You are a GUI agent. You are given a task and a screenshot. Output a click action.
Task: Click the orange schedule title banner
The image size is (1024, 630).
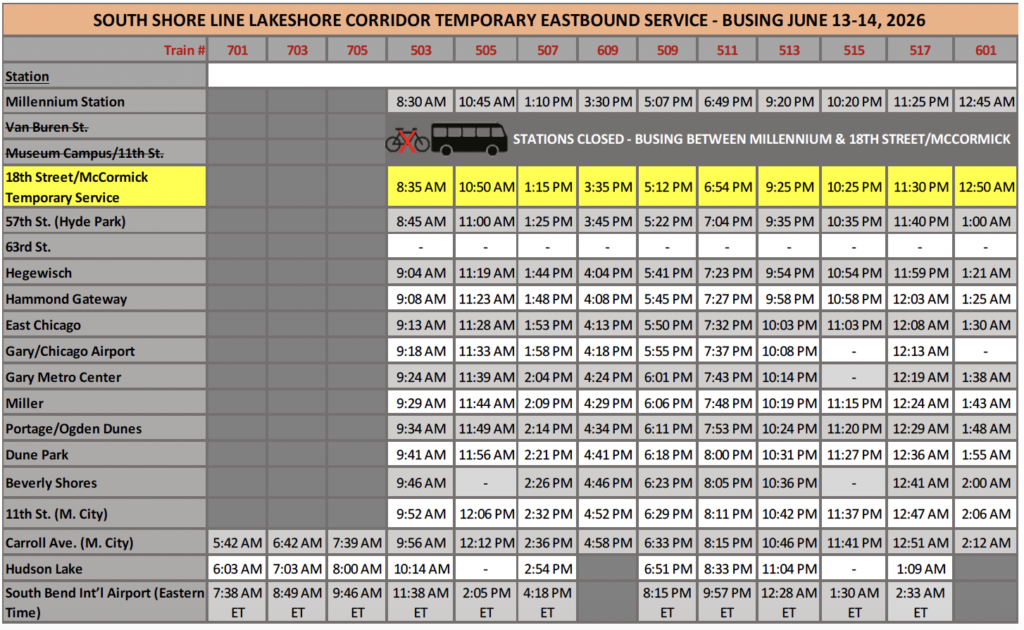pyautogui.click(x=509, y=20)
